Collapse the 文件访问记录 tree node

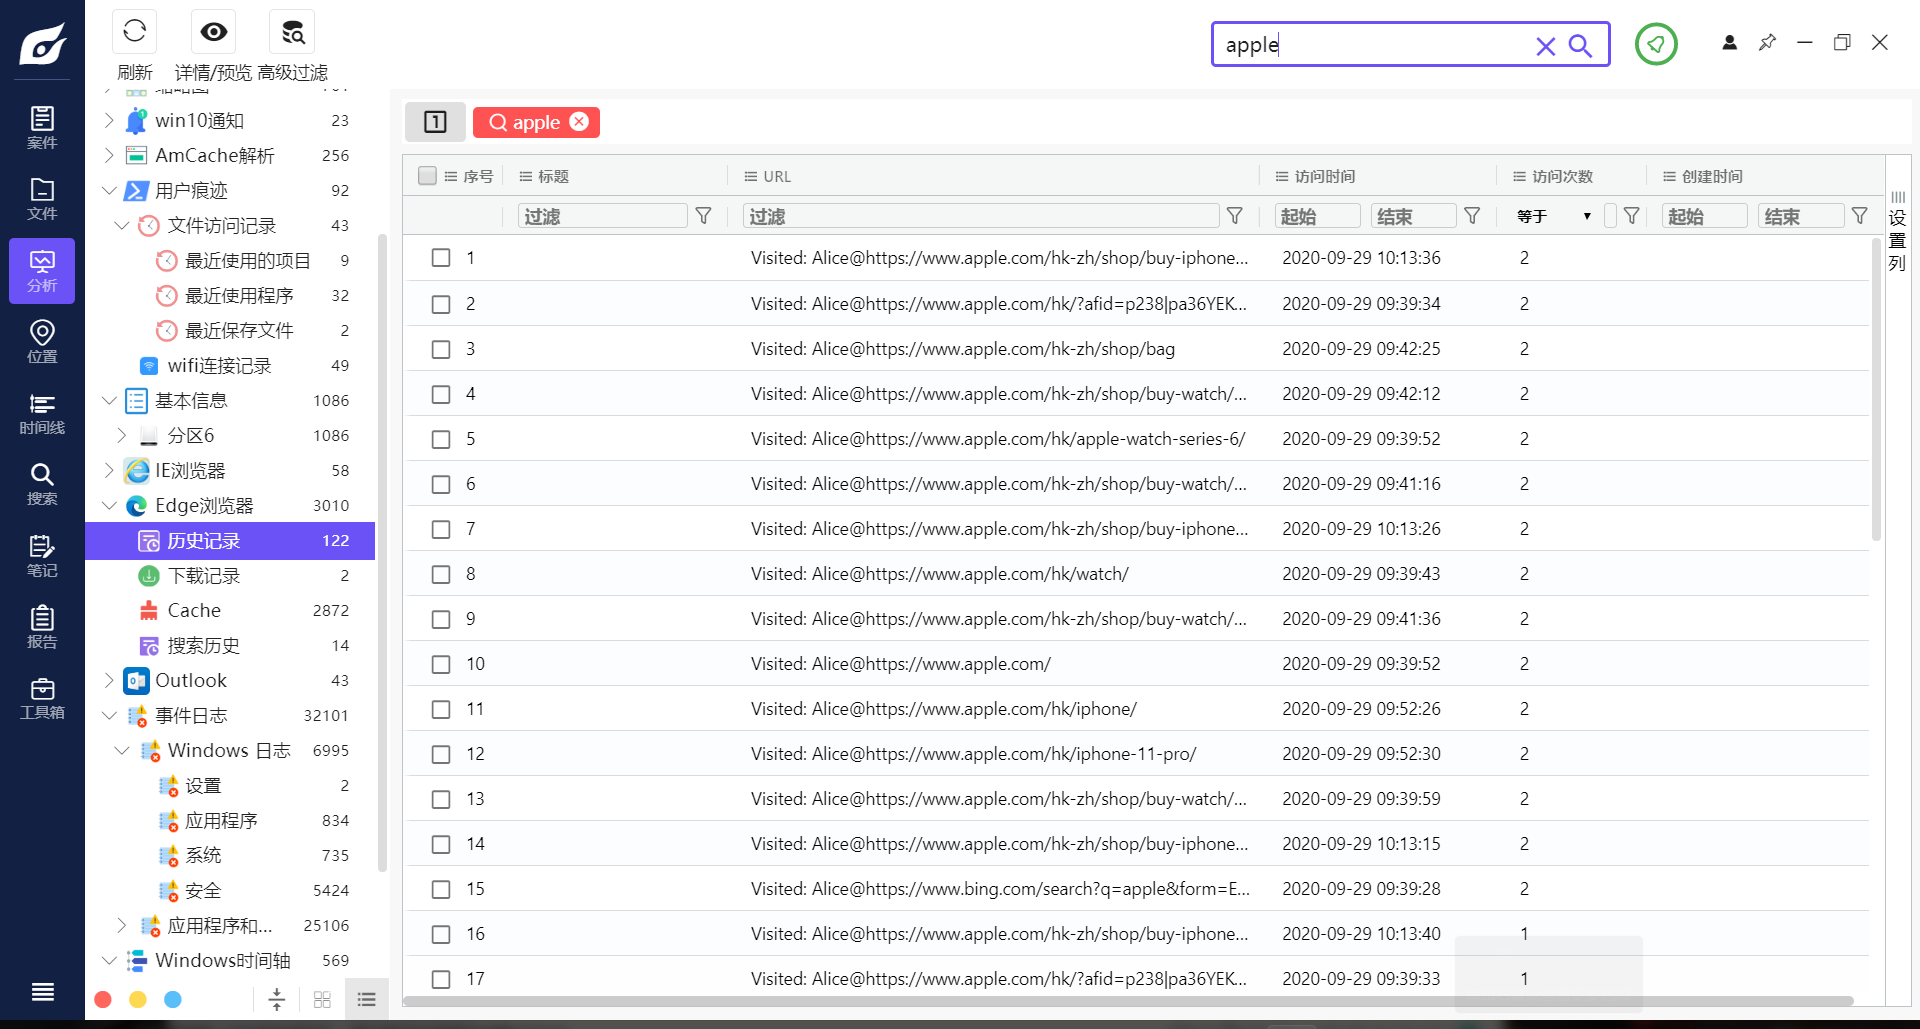(x=122, y=225)
